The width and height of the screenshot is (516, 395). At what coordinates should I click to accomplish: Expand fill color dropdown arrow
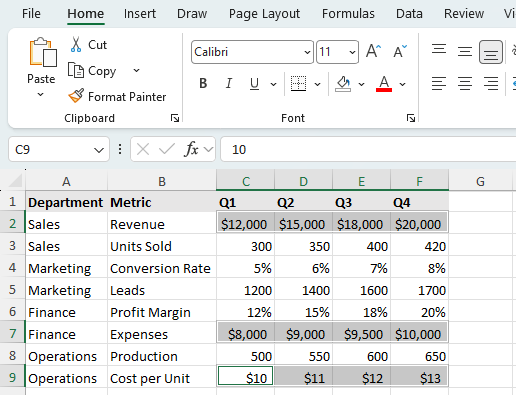[x=361, y=84]
